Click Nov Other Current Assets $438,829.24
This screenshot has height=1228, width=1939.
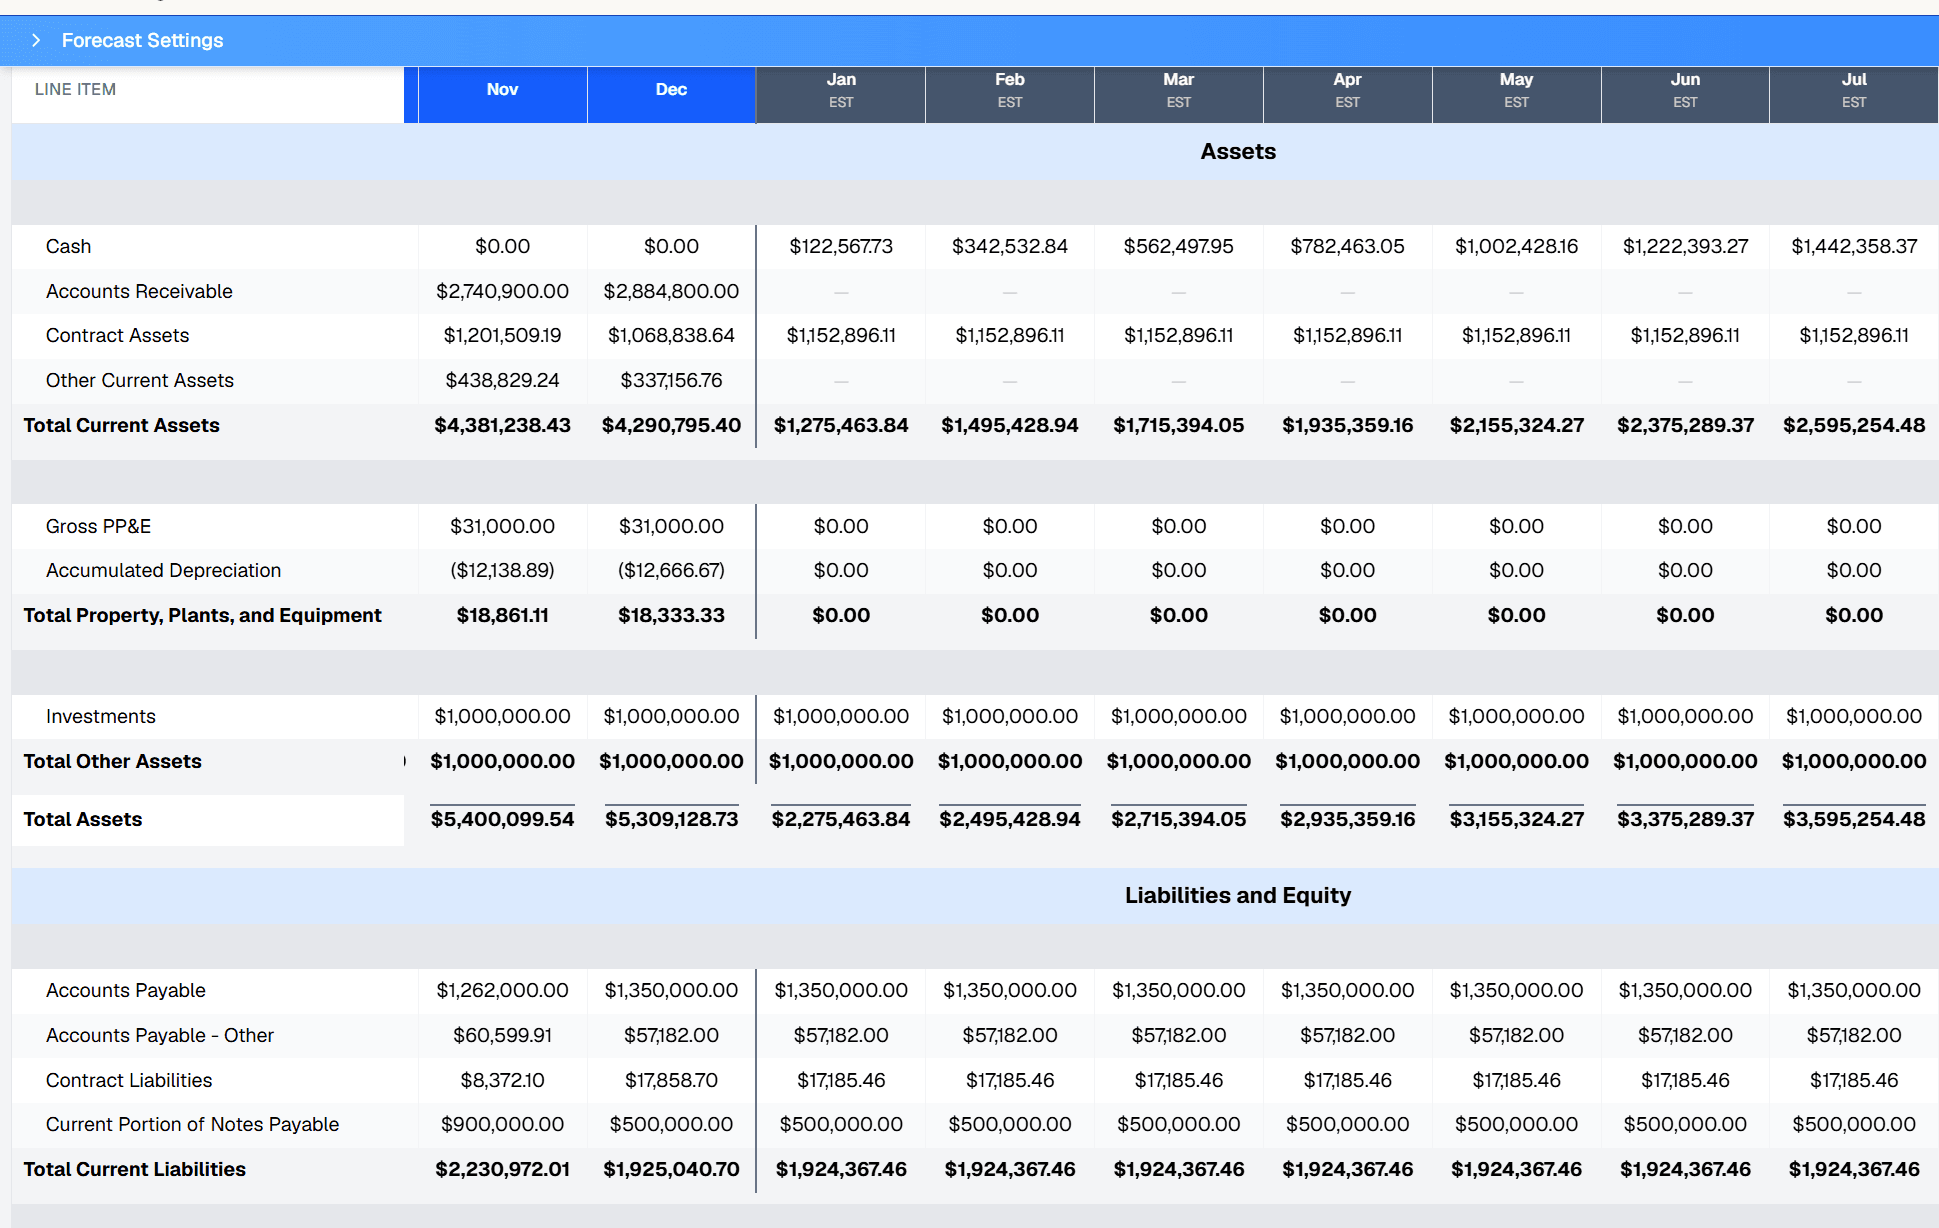pyautogui.click(x=502, y=380)
